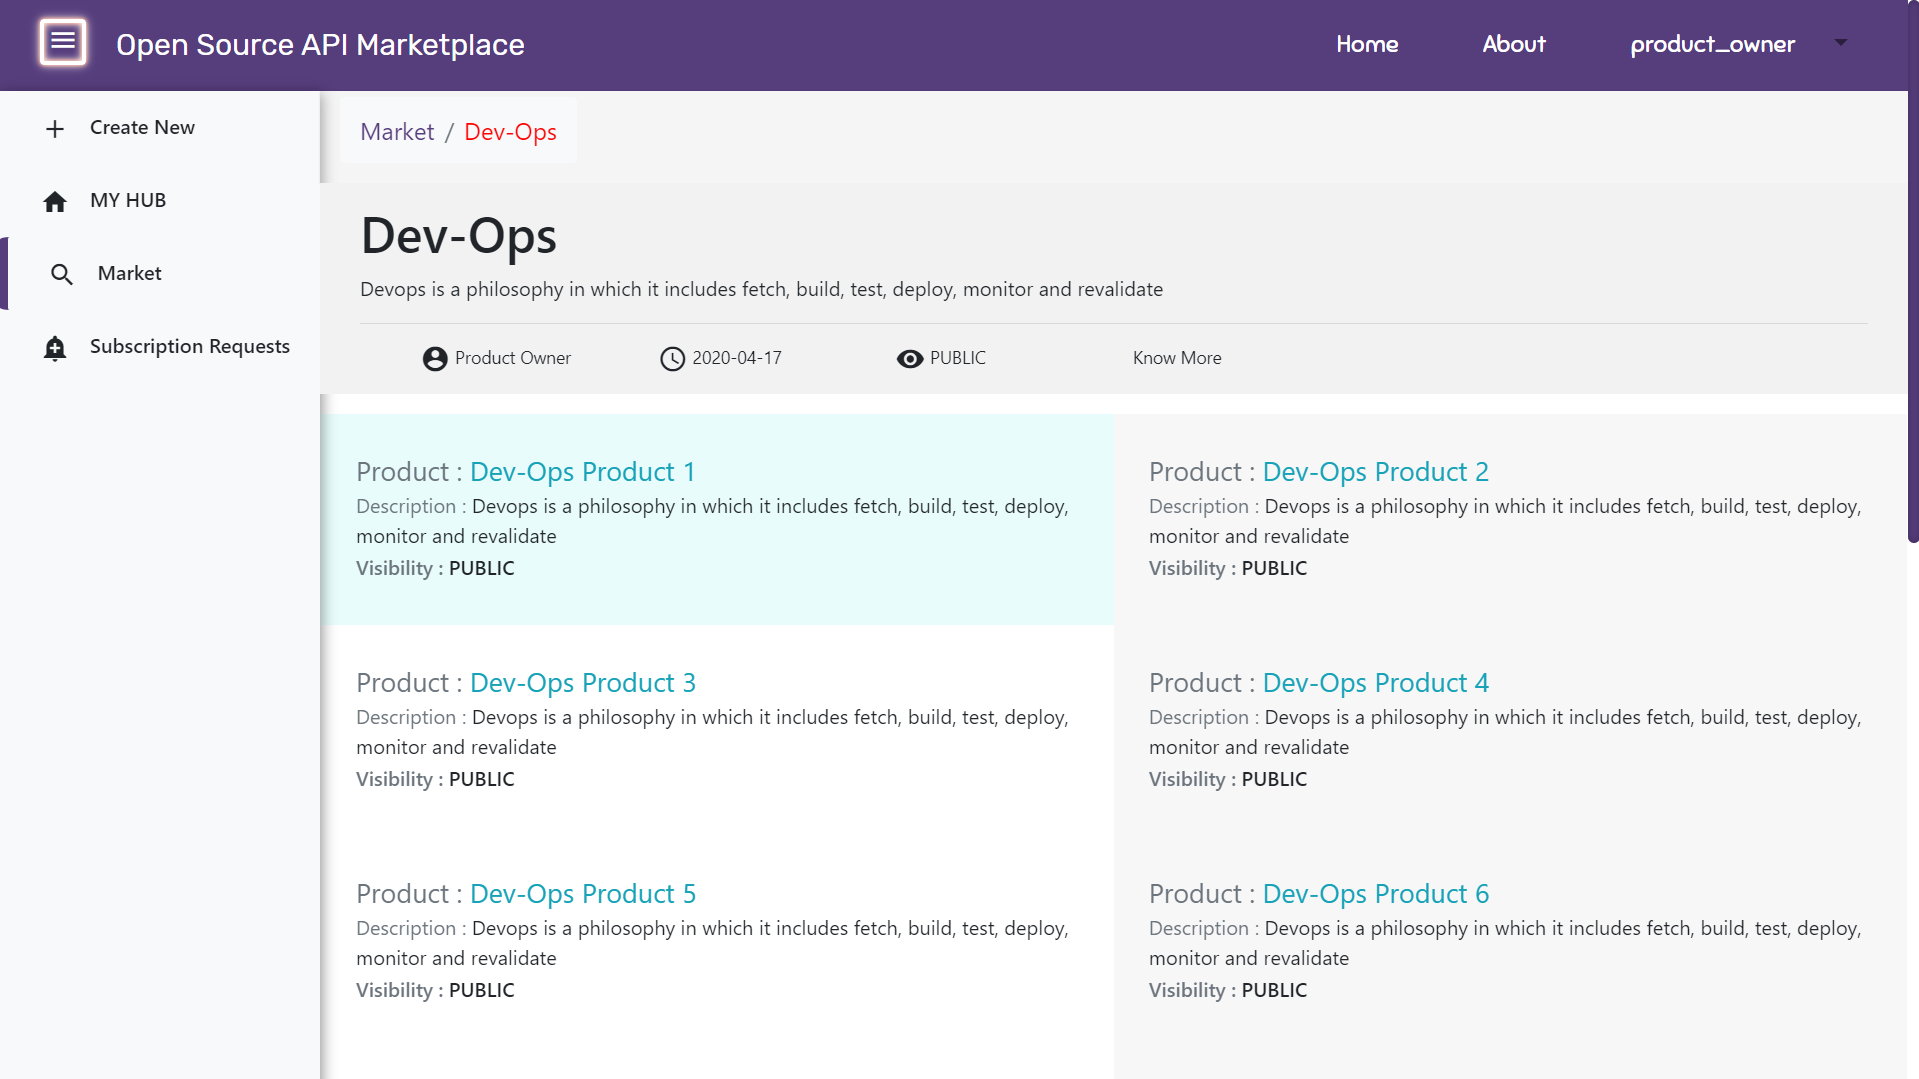This screenshot has width=1919, height=1079.
Task: Expand the product_owner dropdown arrow
Action: (1840, 43)
